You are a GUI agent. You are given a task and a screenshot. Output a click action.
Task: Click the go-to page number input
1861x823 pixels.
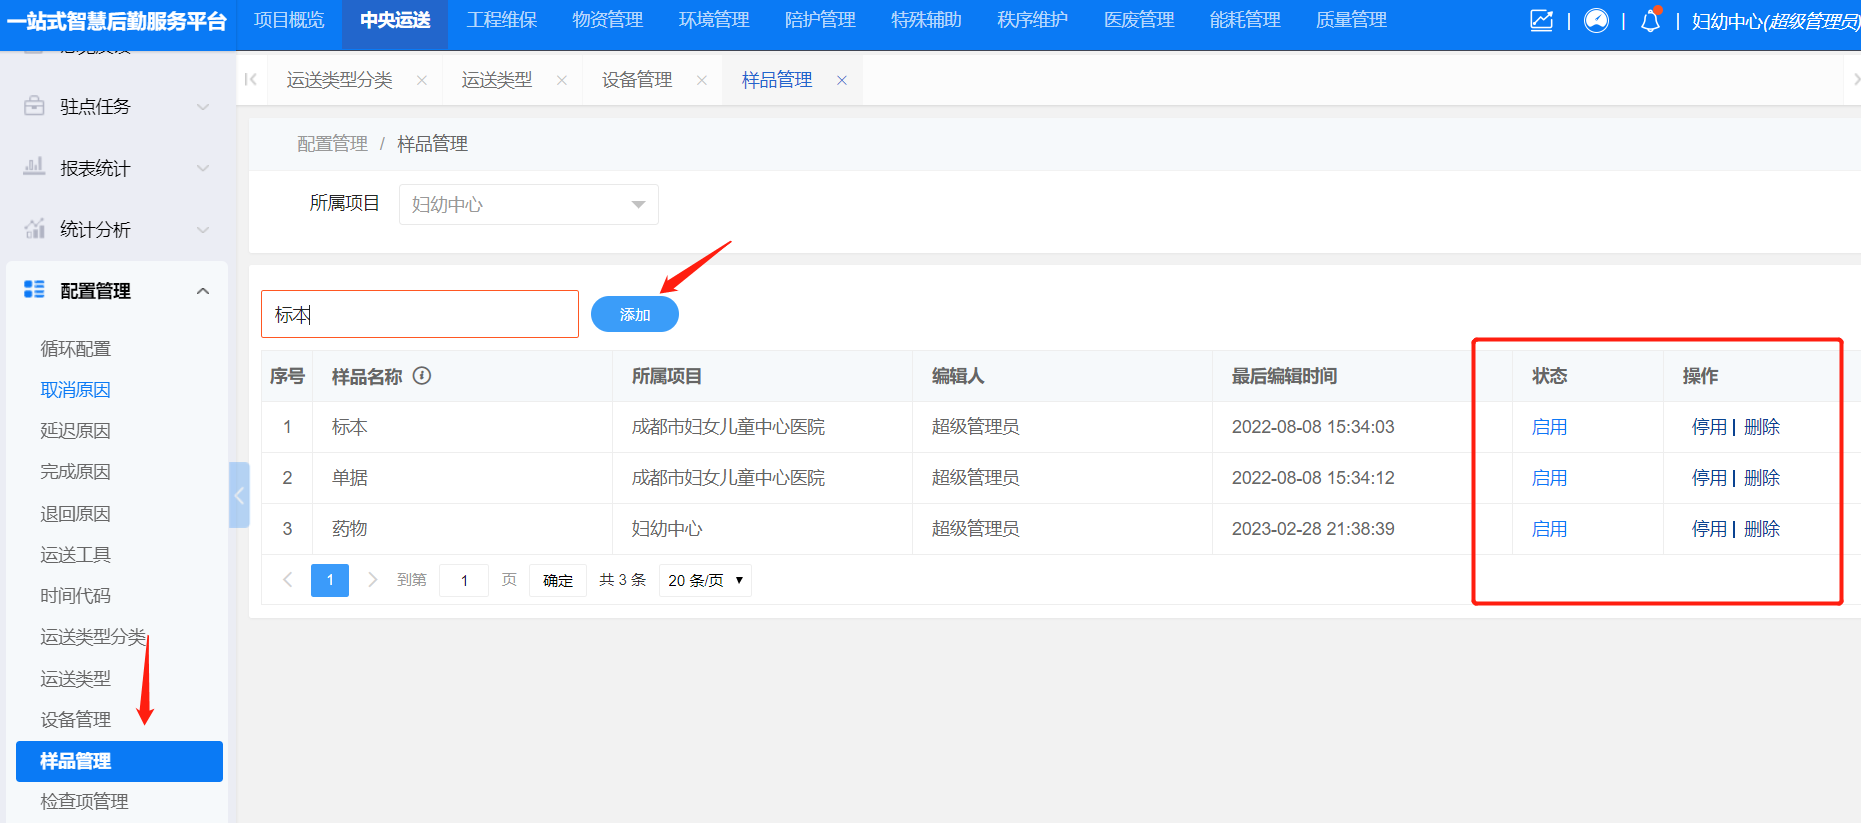click(464, 580)
